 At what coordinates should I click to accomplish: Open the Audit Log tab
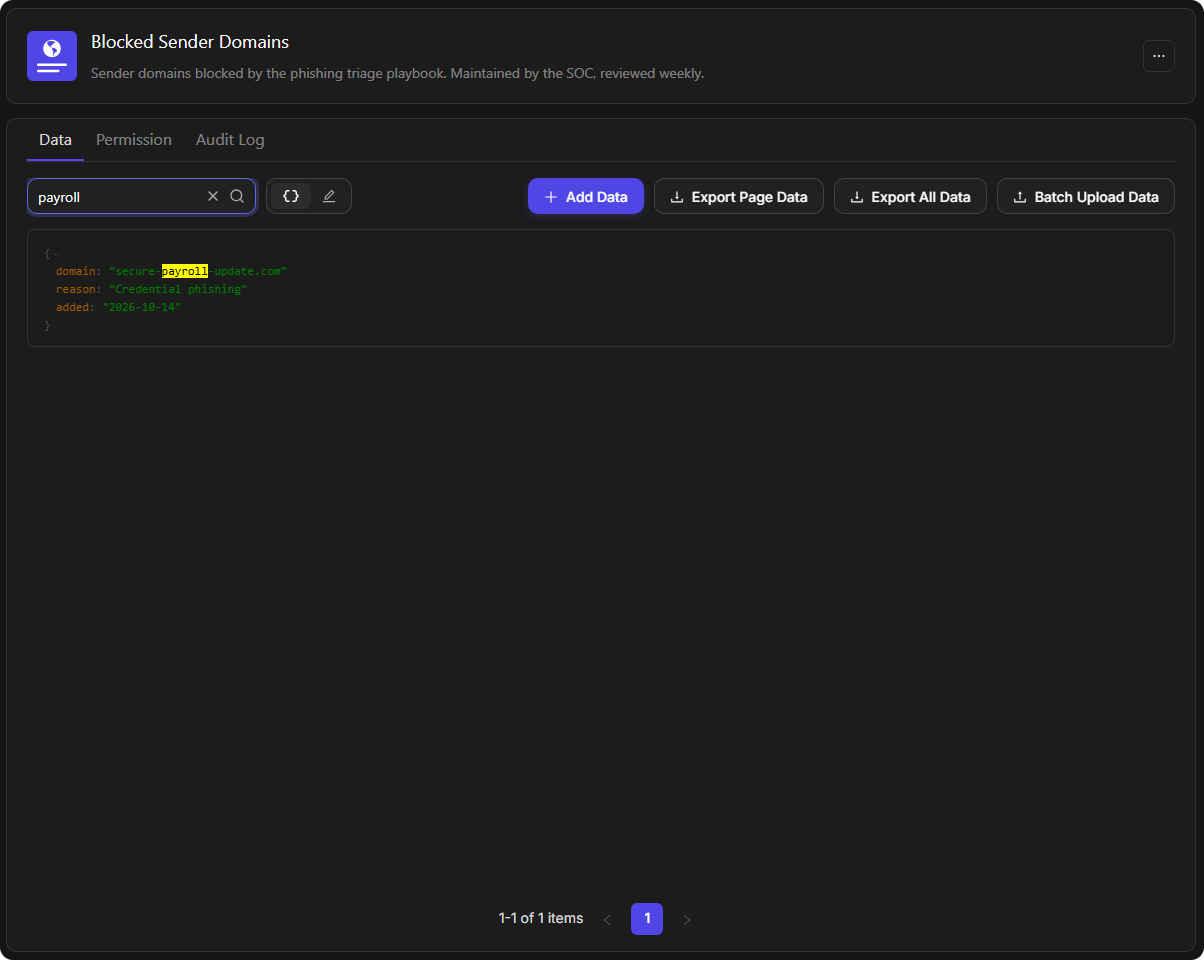(x=230, y=140)
